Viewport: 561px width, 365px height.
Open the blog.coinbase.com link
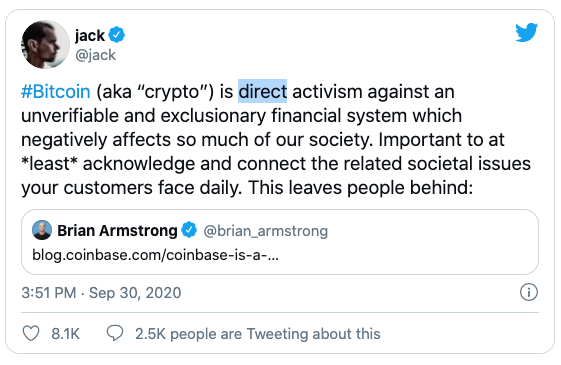[155, 255]
